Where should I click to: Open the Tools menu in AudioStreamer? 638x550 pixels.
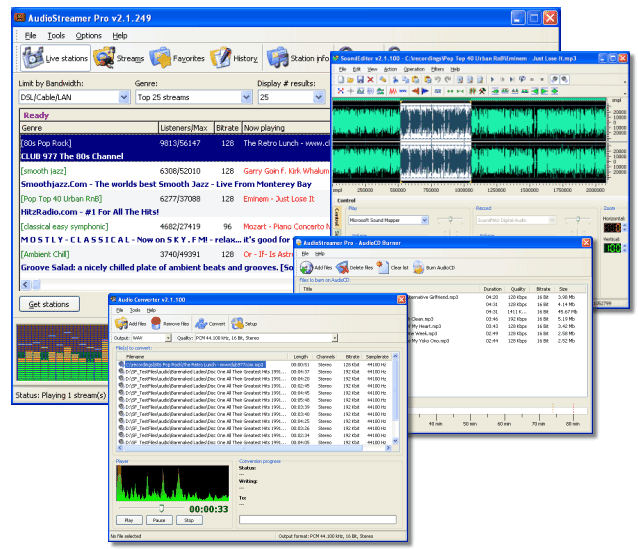tap(56, 35)
